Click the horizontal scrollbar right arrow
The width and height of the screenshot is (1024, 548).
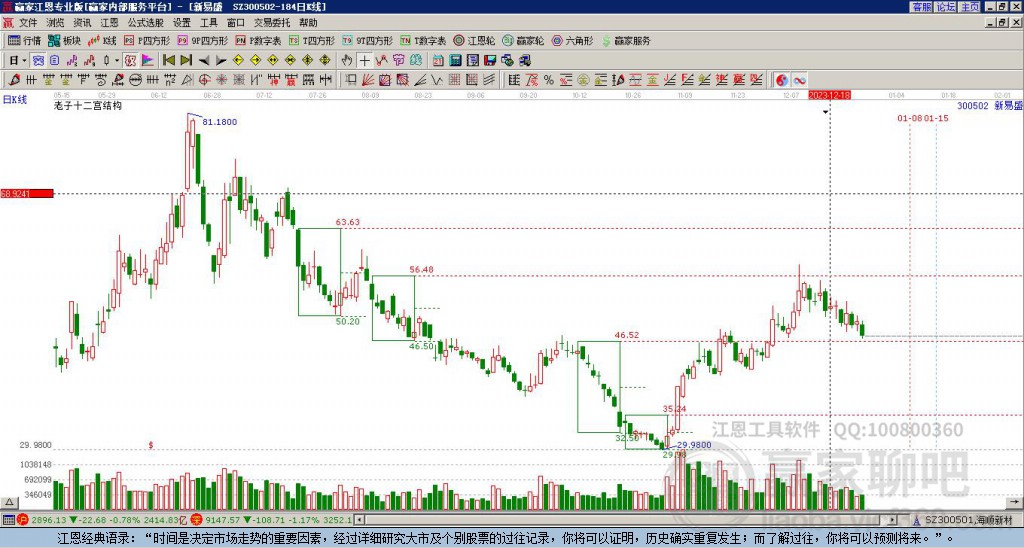pyautogui.click(x=893, y=520)
